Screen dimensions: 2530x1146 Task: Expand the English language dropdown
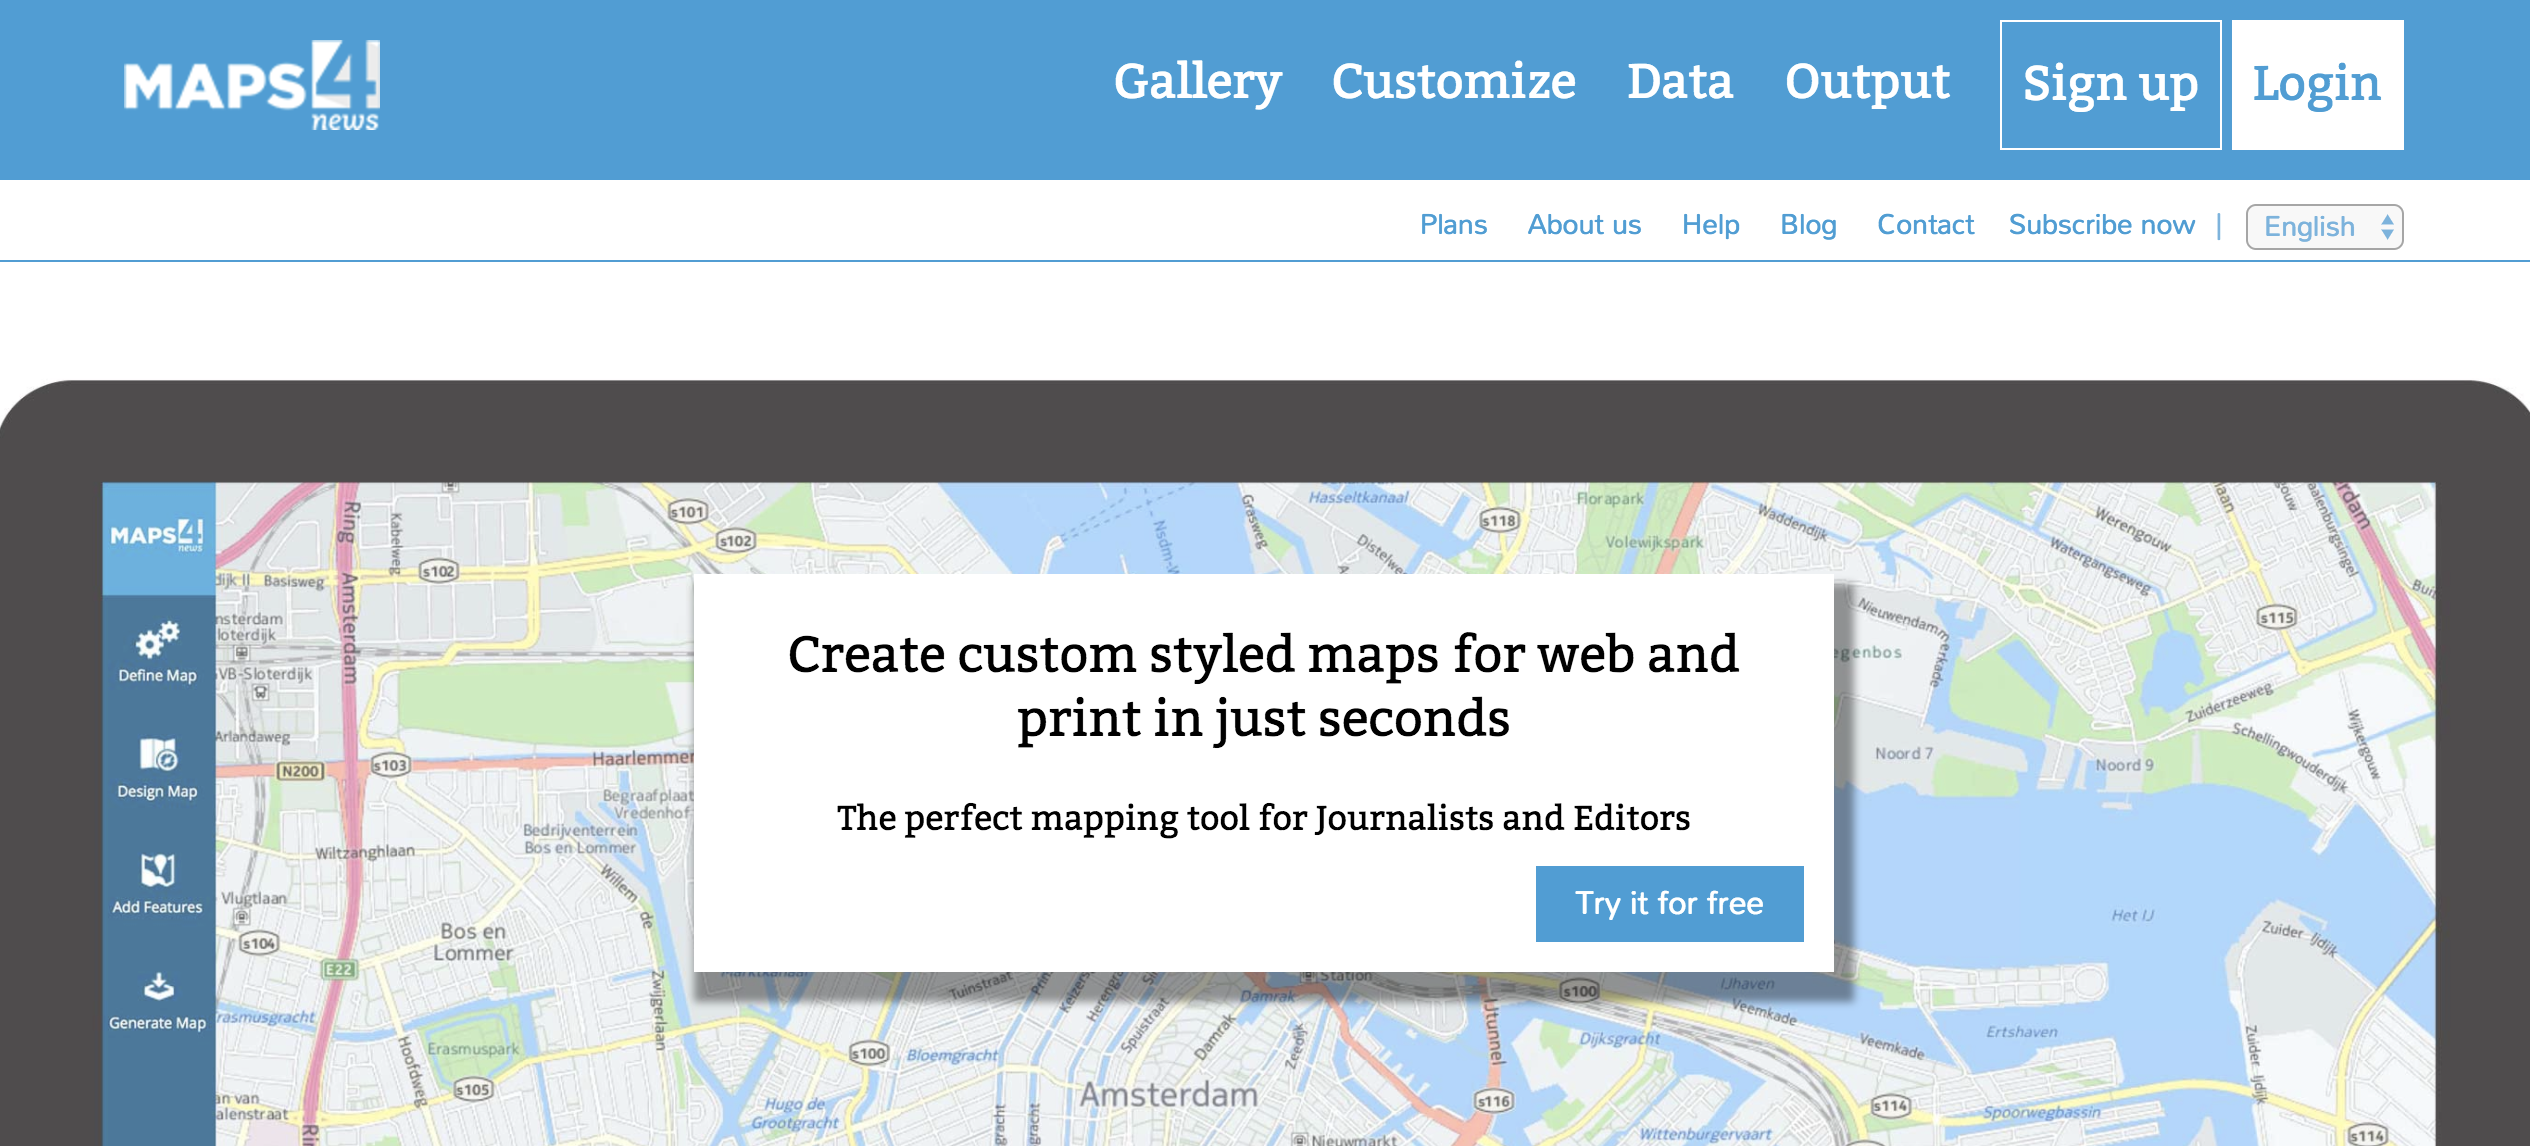coord(2324,227)
